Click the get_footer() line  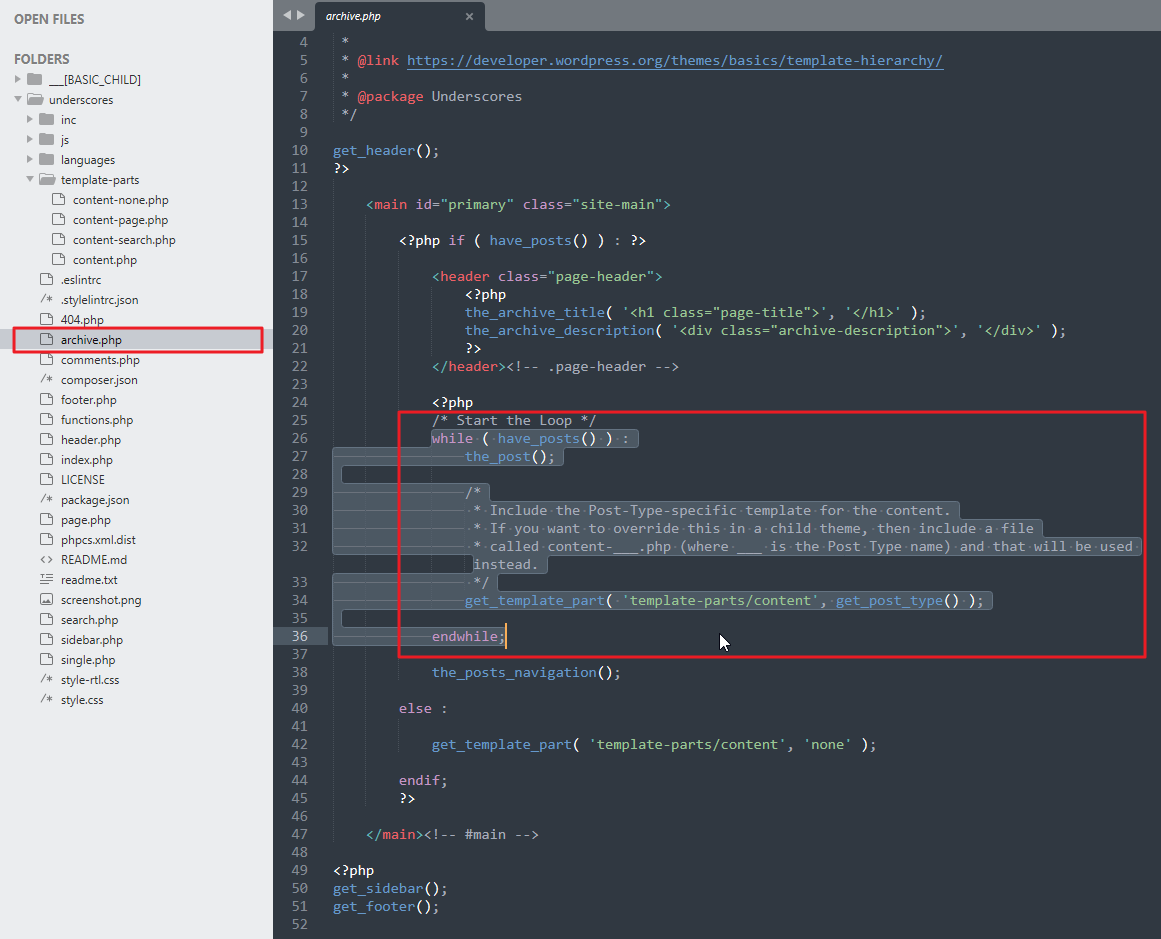(386, 906)
